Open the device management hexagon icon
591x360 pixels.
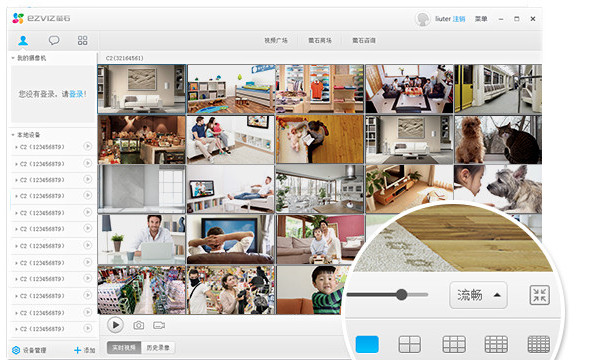[x=16, y=350]
